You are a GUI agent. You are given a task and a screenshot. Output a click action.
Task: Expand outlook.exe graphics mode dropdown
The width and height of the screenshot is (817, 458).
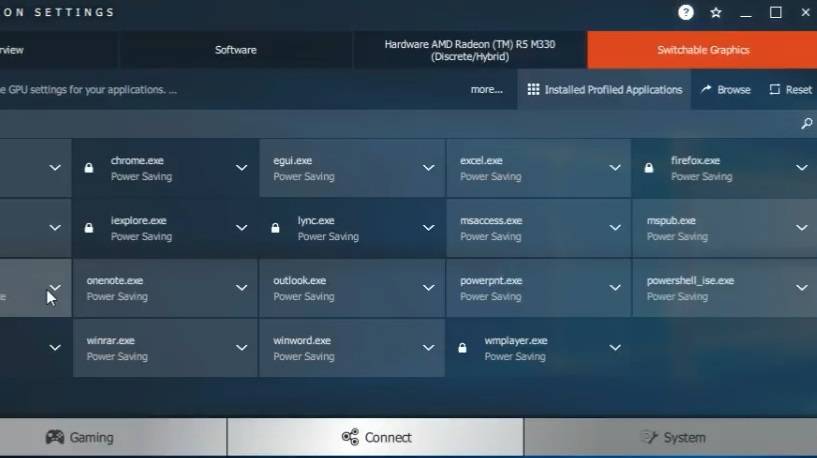click(428, 288)
